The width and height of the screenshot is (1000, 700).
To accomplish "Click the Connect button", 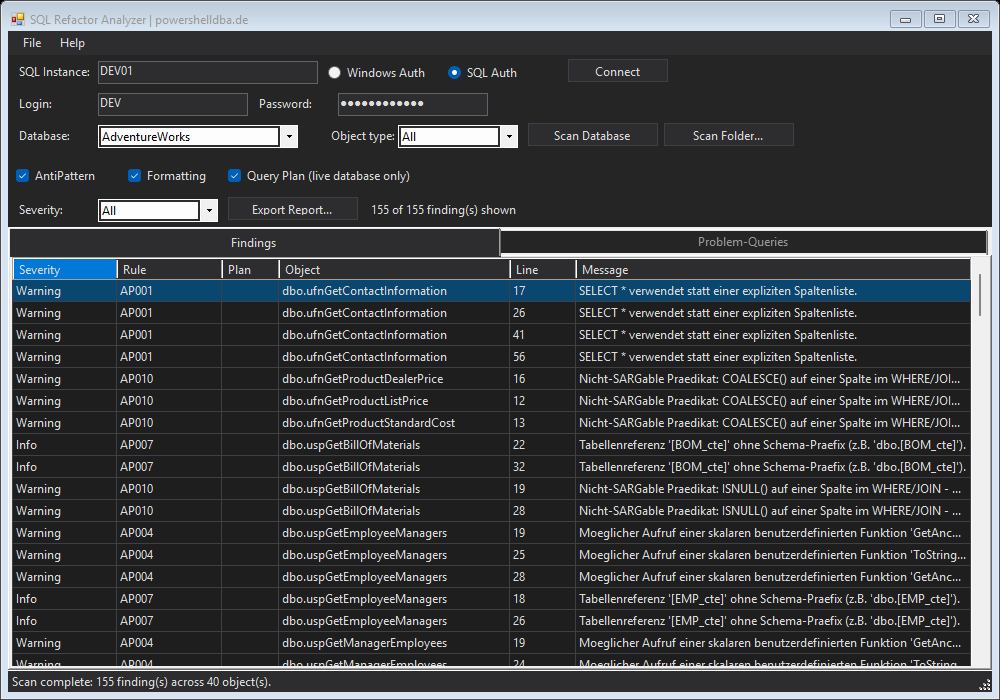I will click(x=617, y=71).
